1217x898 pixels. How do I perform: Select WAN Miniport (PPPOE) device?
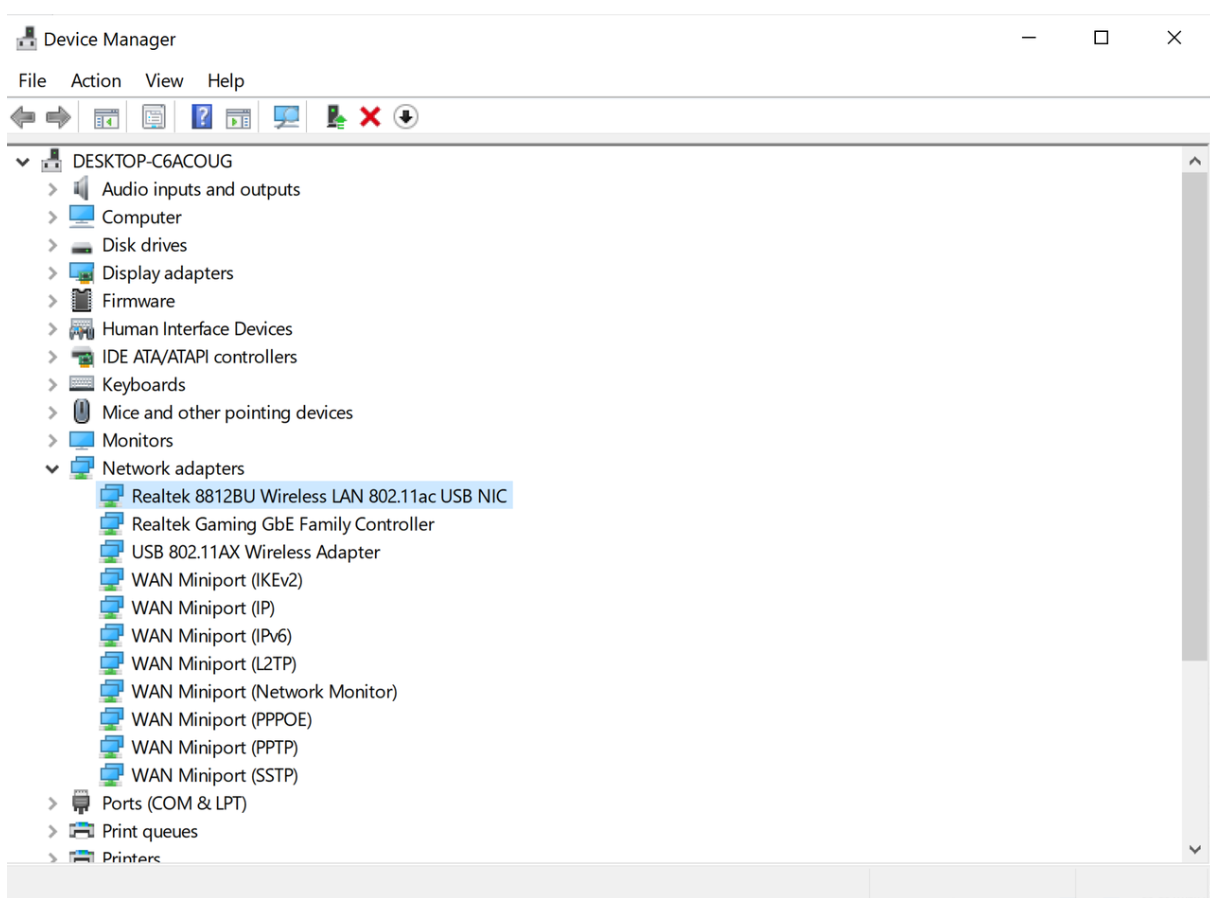221,719
